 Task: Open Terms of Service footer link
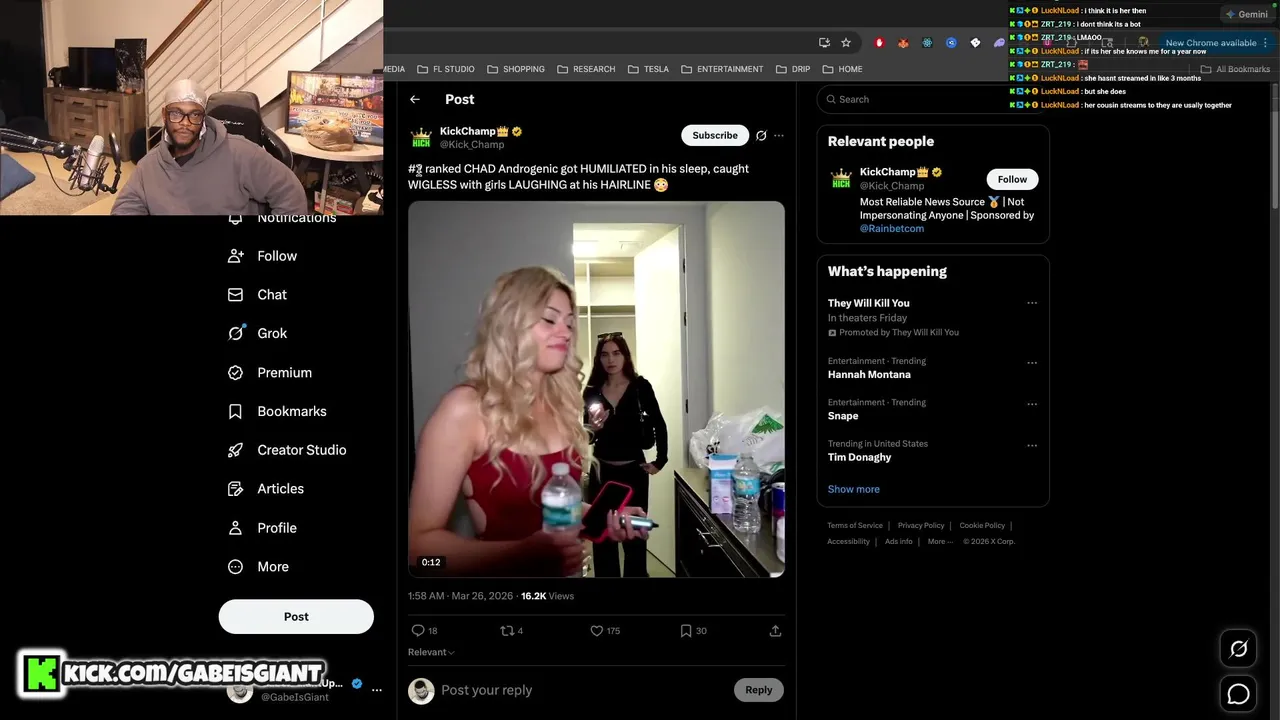click(x=855, y=525)
